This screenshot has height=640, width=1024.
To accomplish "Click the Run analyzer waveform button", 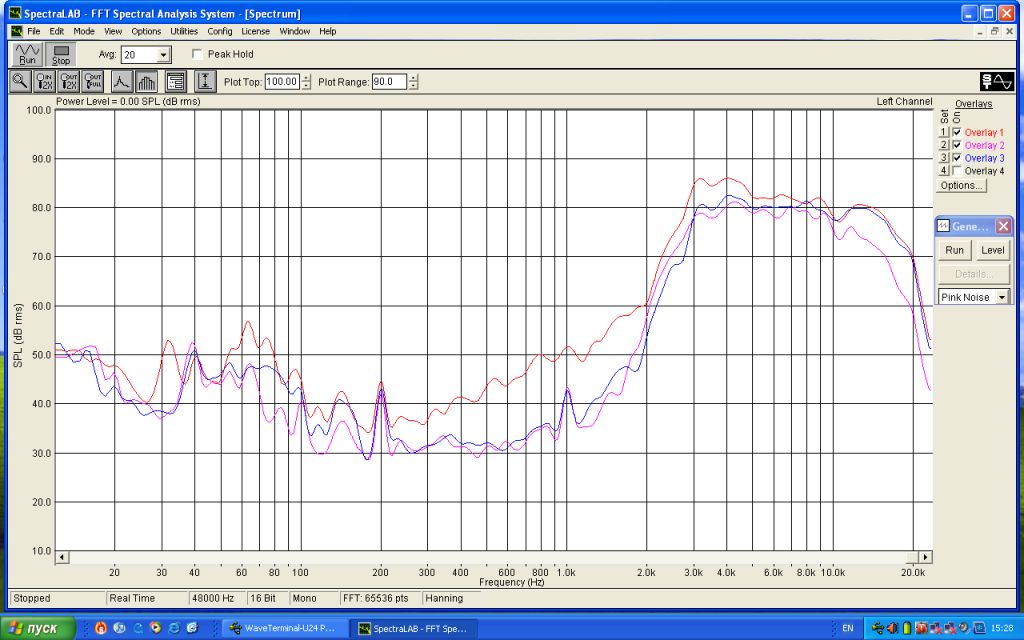I will [27, 54].
